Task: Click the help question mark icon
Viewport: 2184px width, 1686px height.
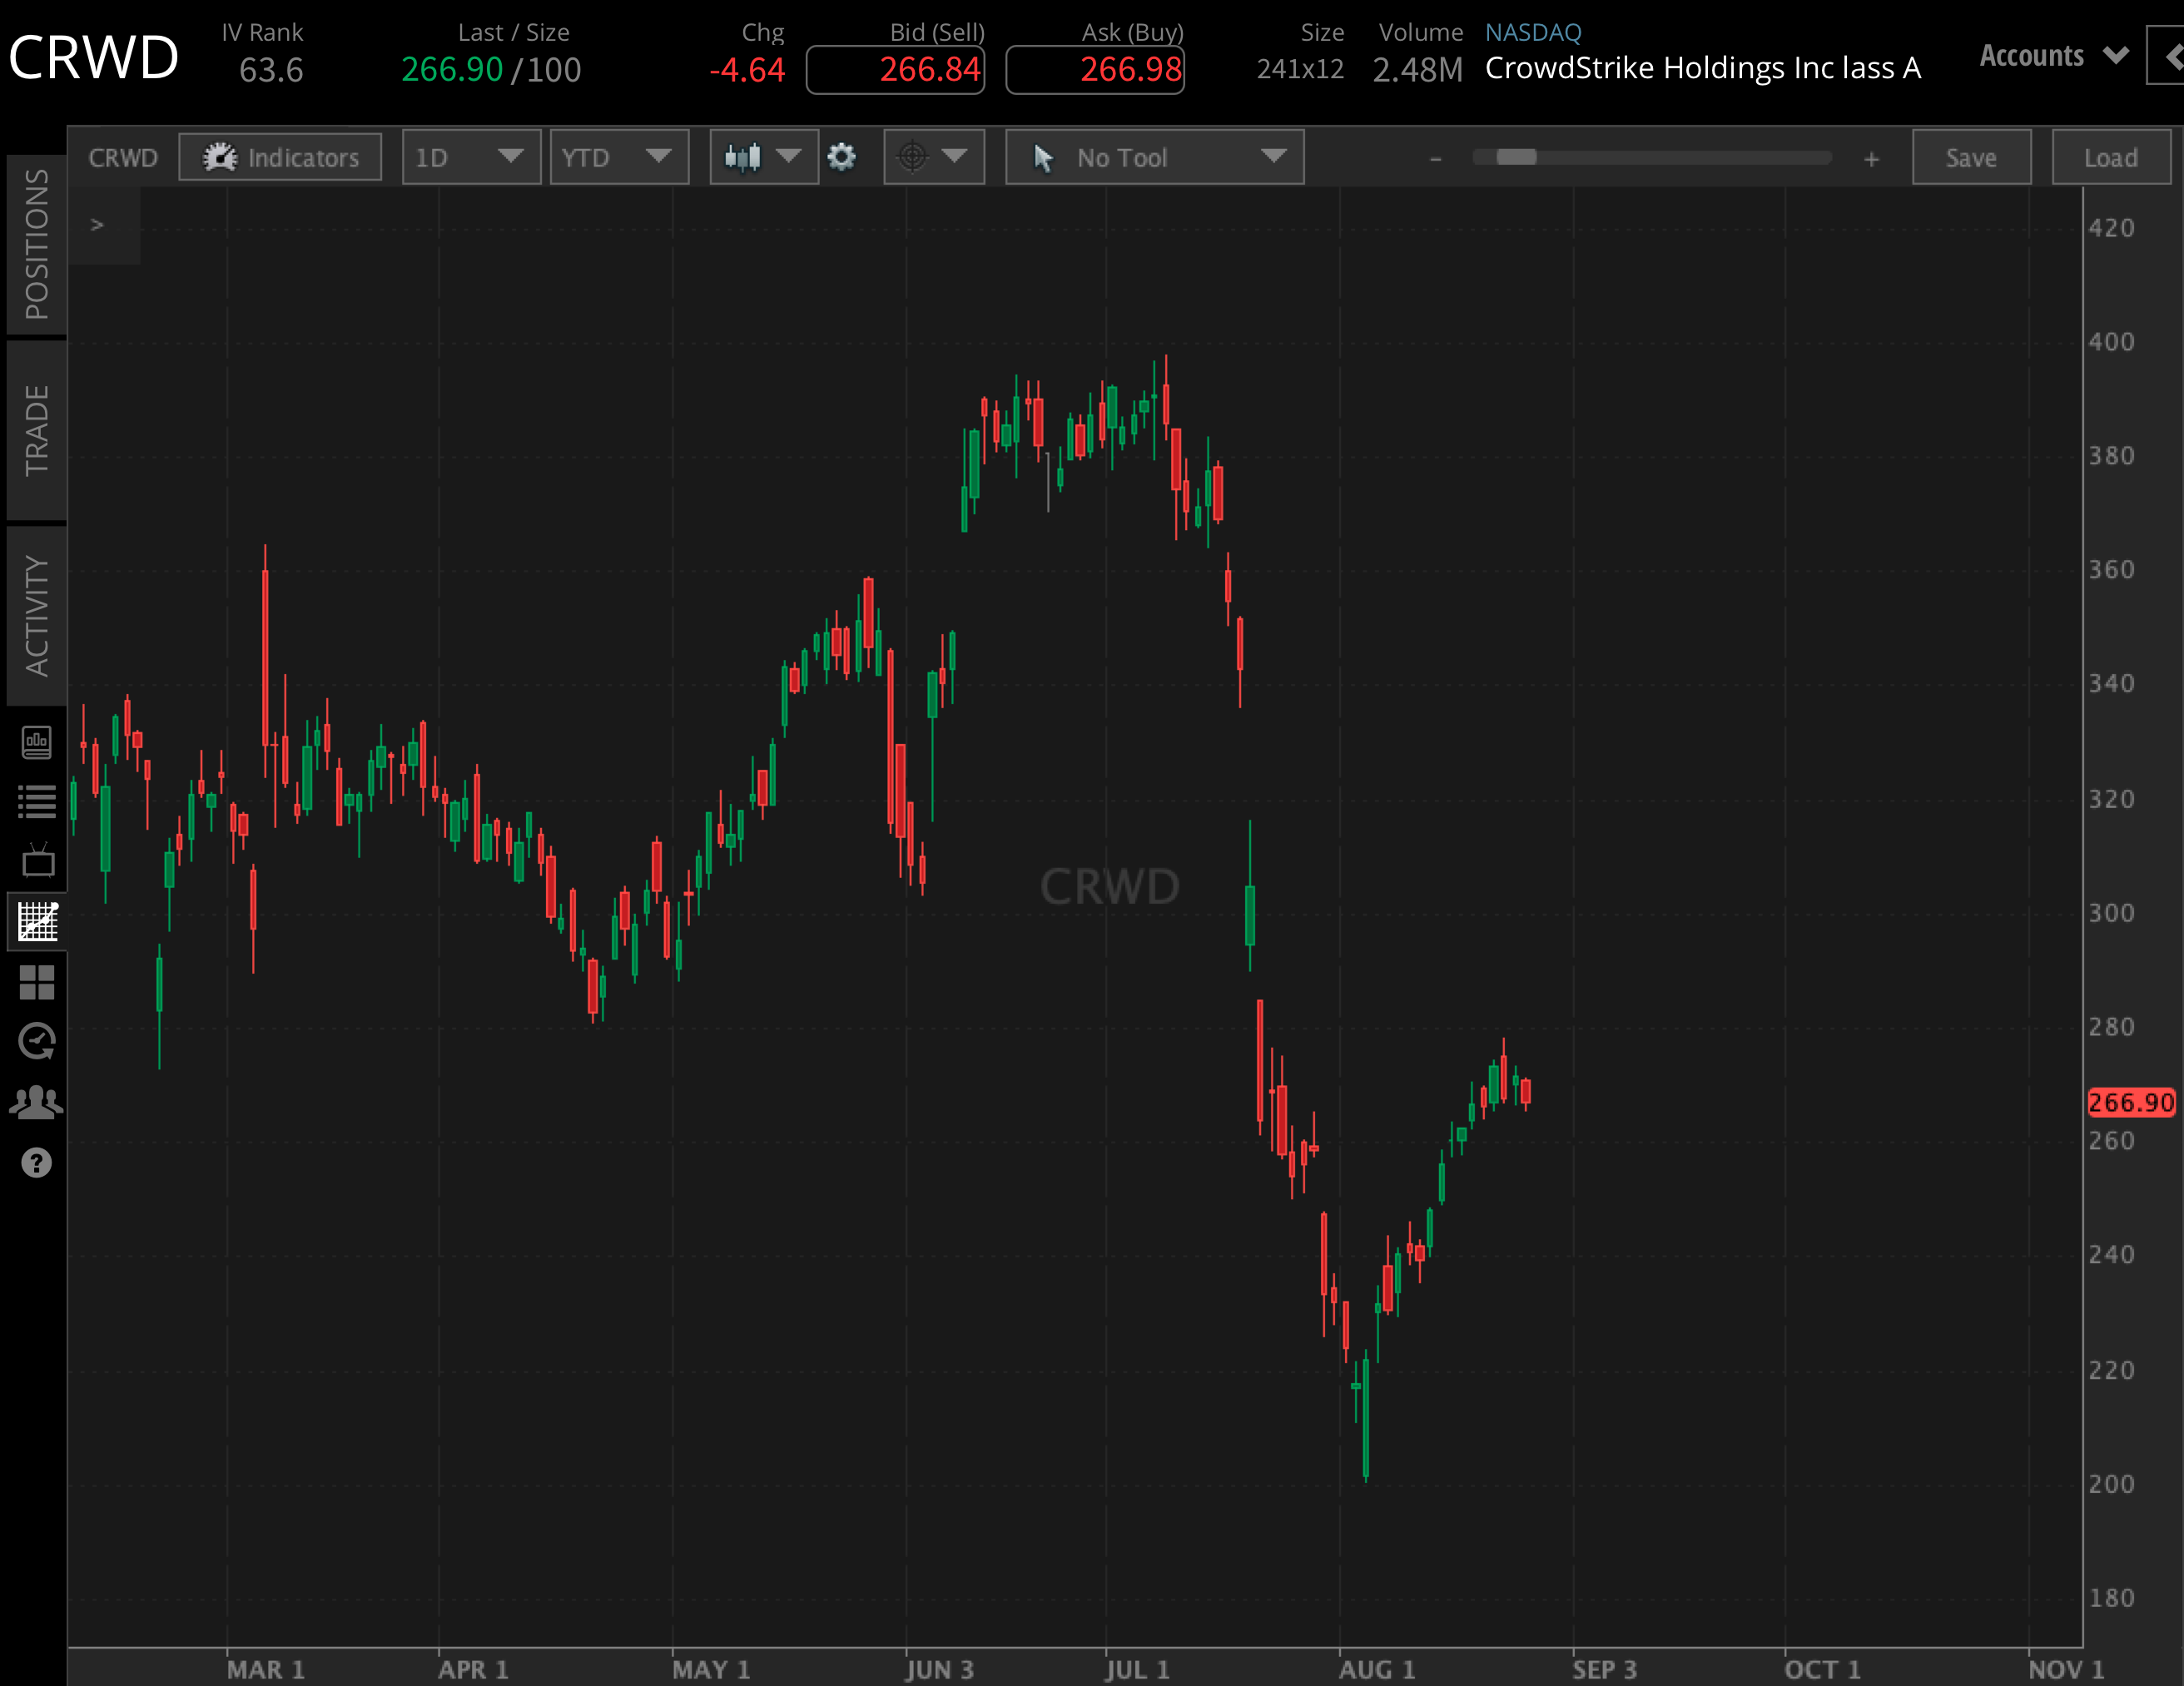Action: tap(36, 1163)
